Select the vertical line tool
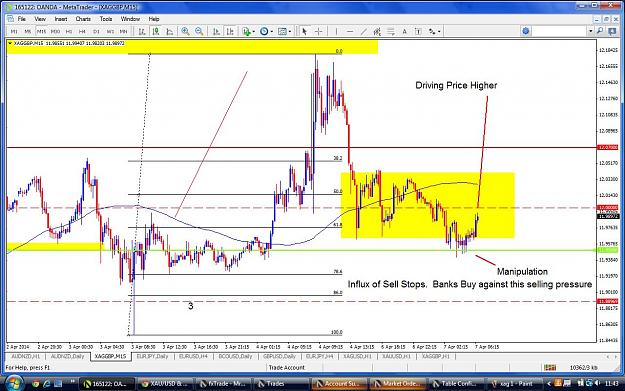 [336, 31]
